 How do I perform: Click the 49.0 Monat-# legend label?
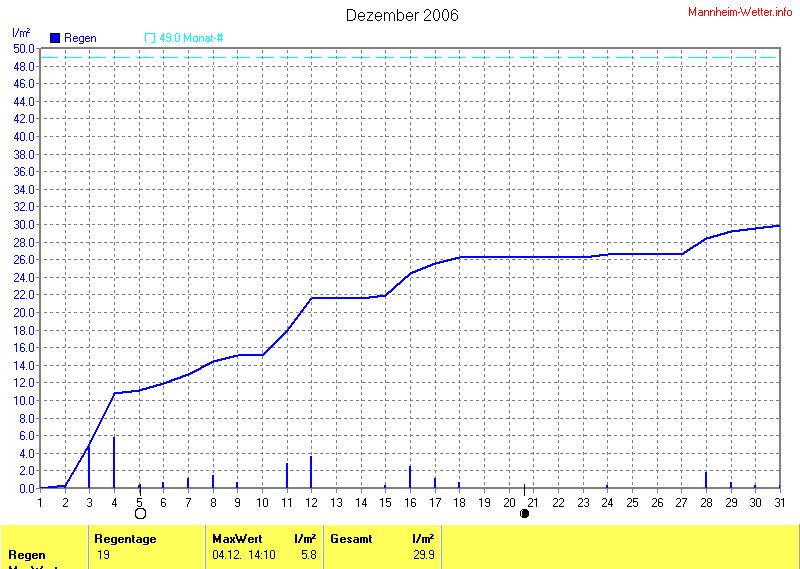[x=191, y=38]
